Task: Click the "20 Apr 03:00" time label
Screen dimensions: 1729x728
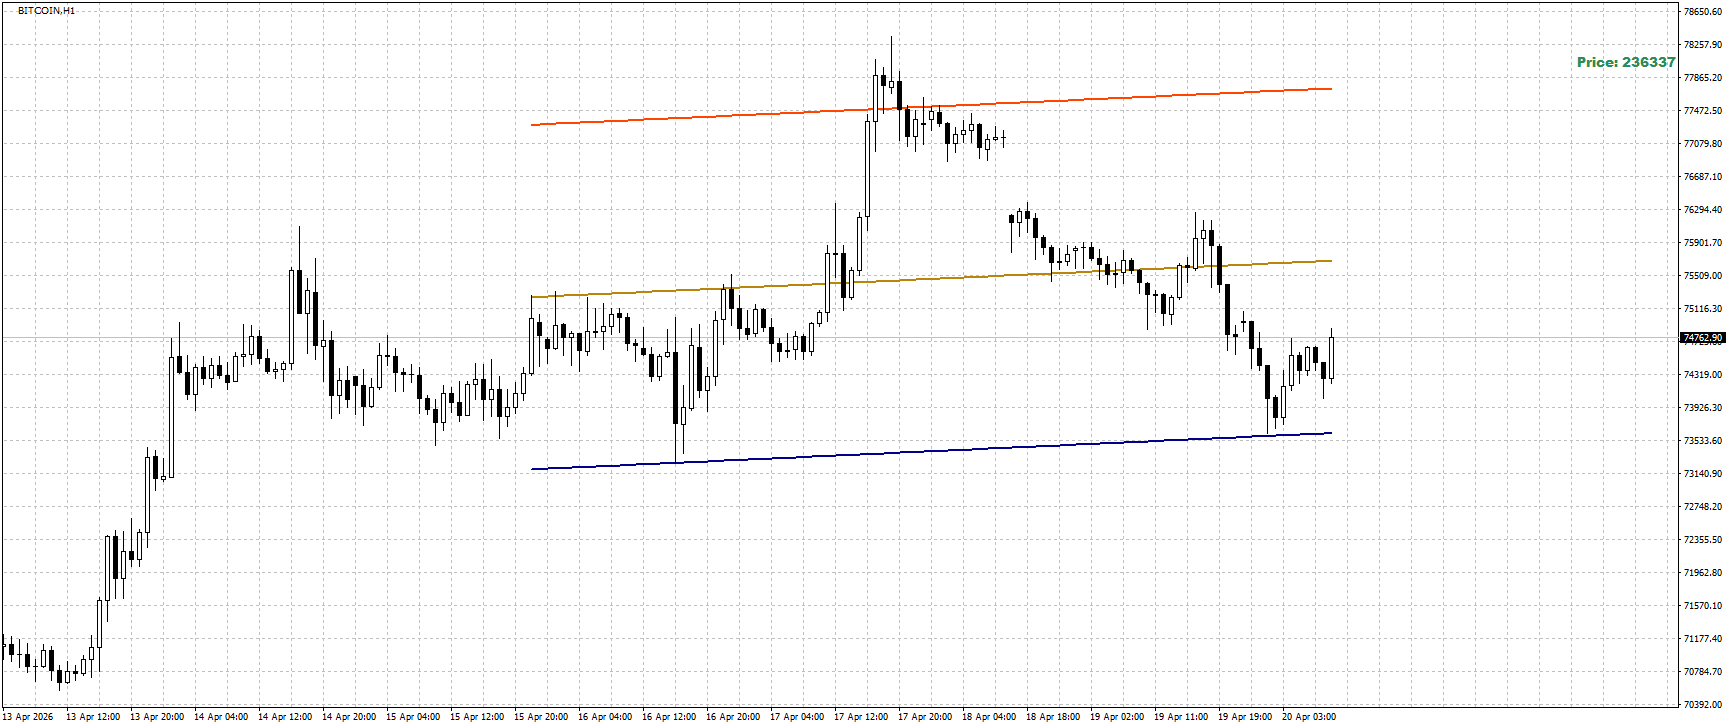Action: (x=1309, y=717)
